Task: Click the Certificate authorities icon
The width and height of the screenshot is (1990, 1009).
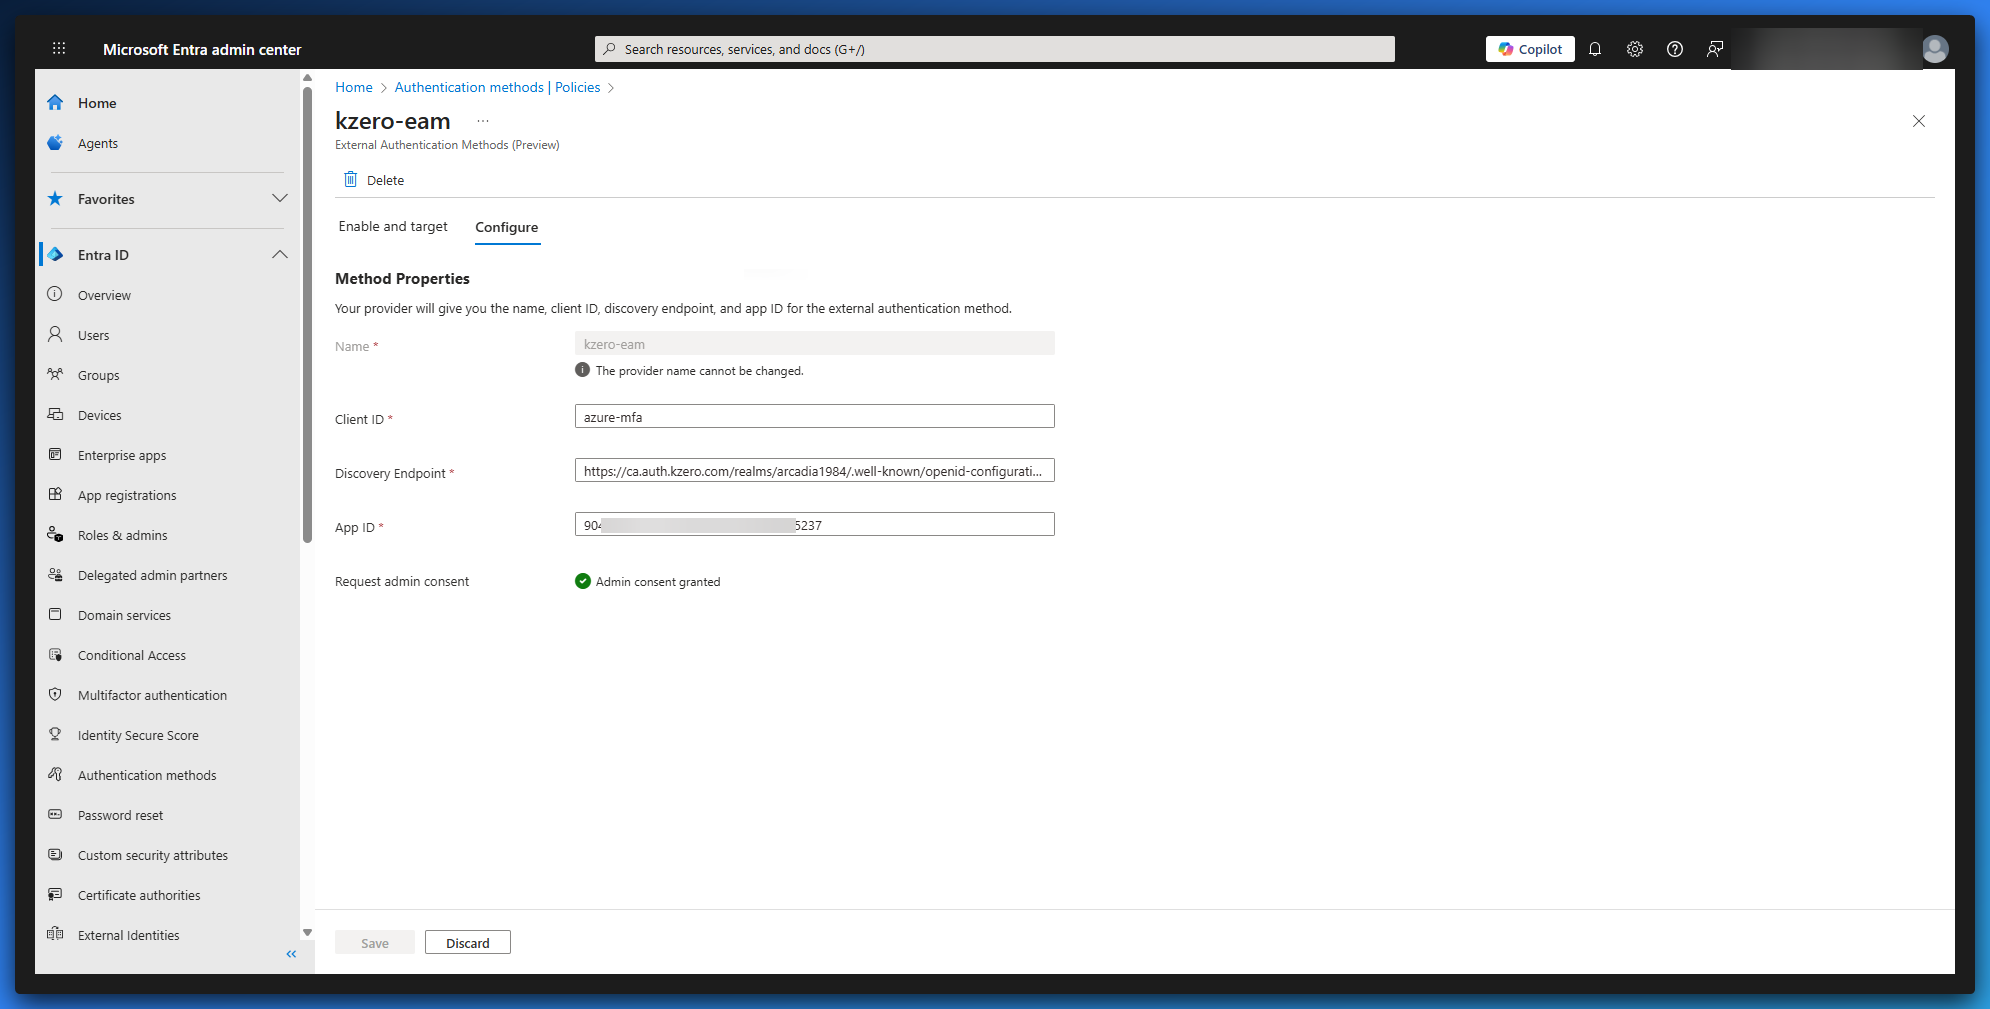Action: [x=55, y=894]
